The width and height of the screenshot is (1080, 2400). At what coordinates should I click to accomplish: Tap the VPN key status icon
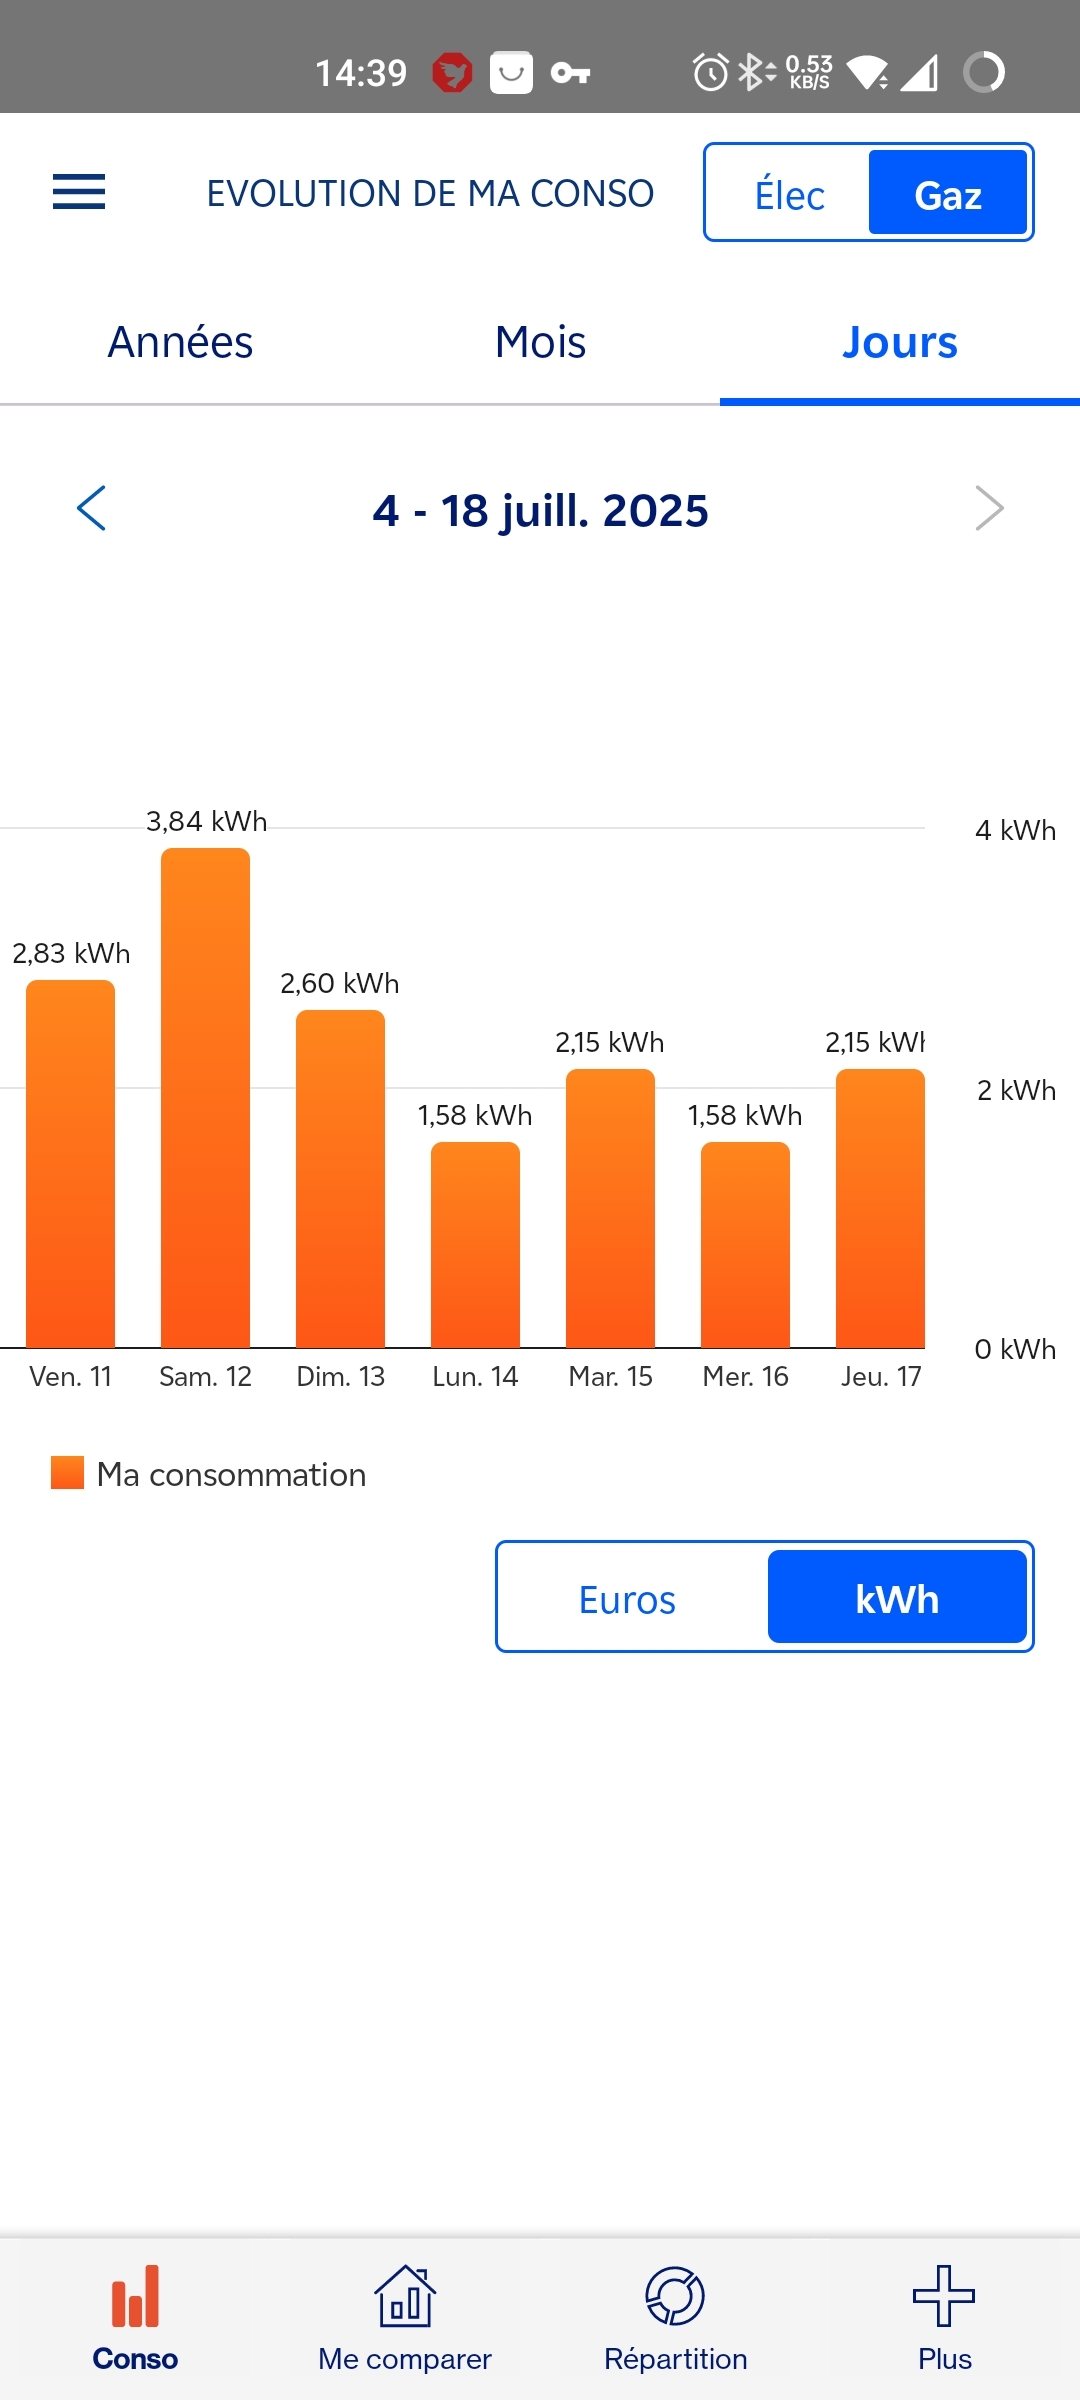(x=570, y=73)
